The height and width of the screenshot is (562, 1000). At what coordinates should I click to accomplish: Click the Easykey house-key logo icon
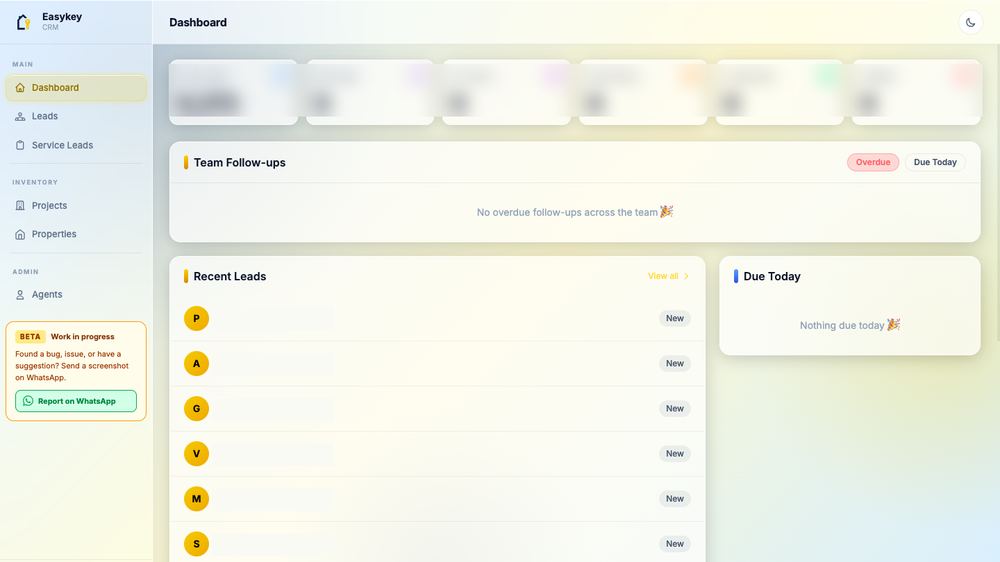point(24,22)
